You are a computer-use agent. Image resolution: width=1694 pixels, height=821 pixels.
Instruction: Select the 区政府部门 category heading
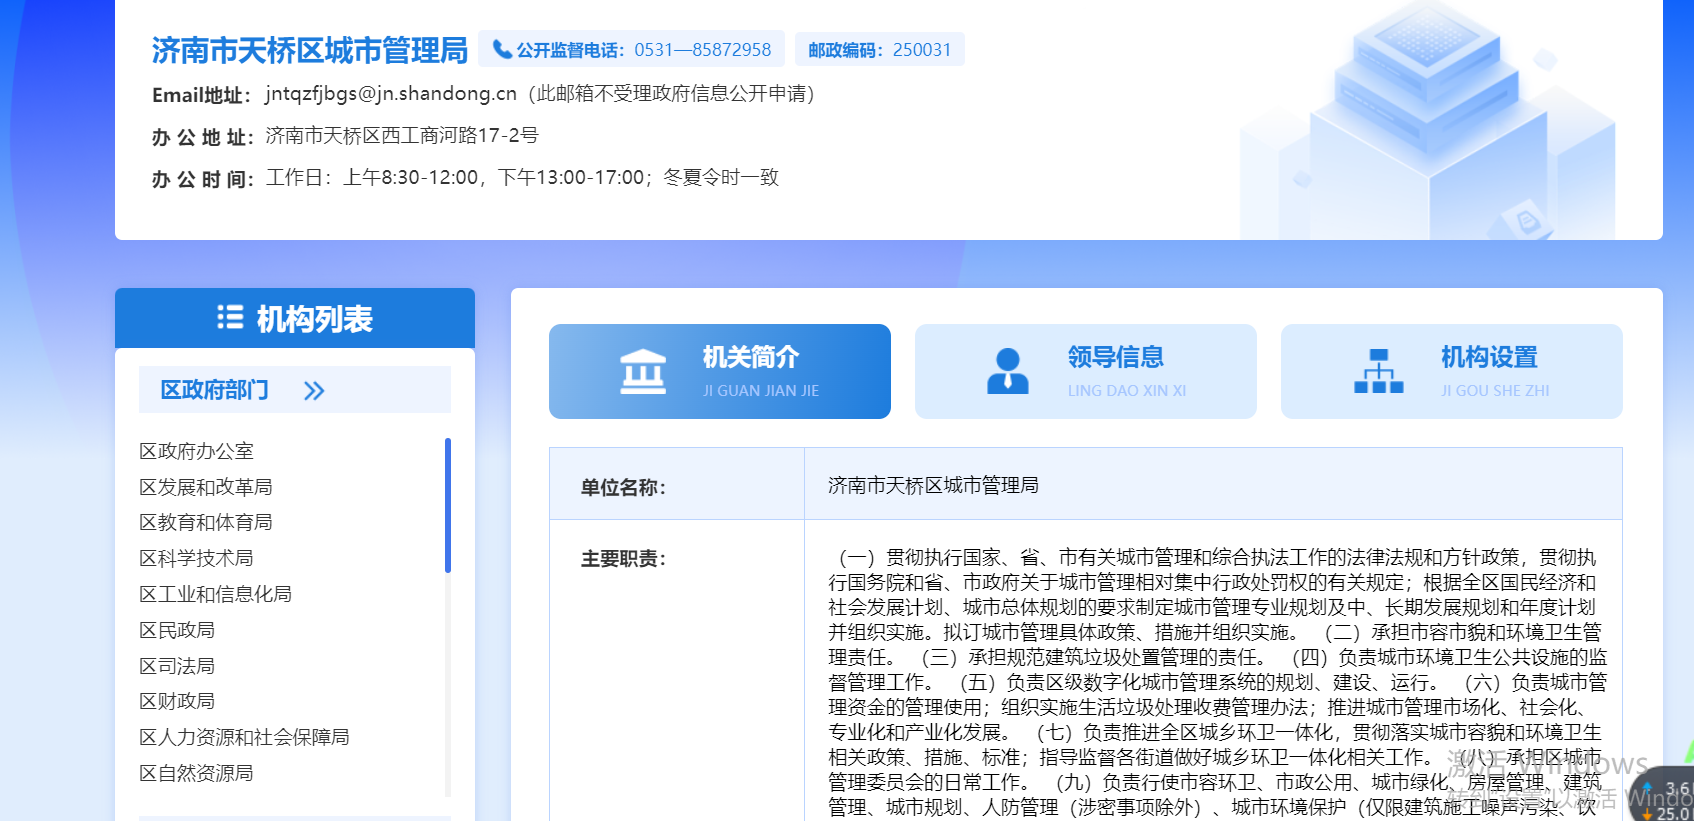[x=214, y=390]
